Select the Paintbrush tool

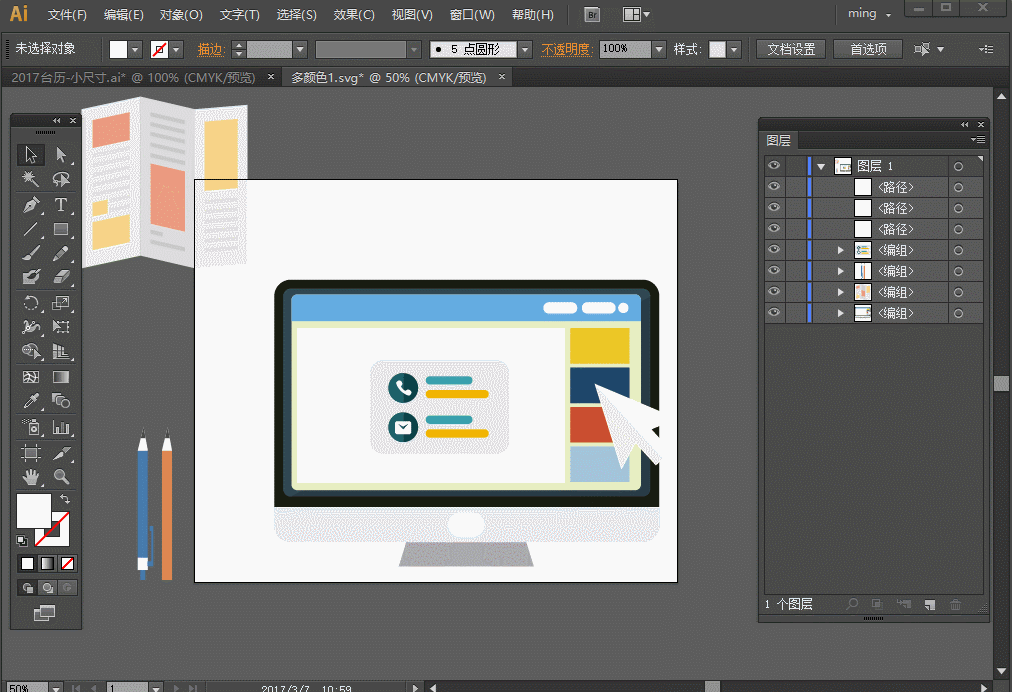coord(30,253)
